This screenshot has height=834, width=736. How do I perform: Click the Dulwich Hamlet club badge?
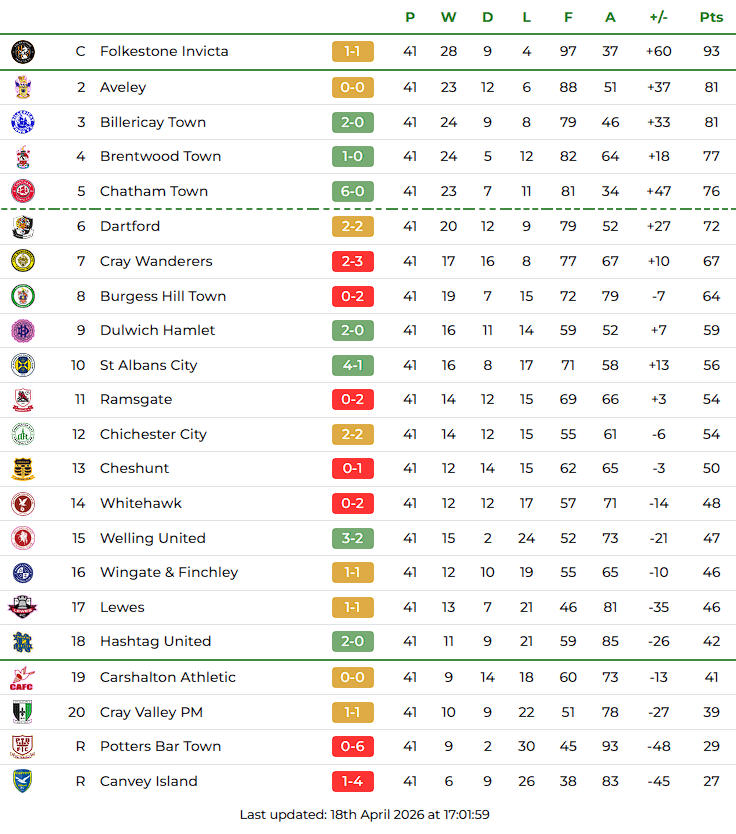coord(23,330)
